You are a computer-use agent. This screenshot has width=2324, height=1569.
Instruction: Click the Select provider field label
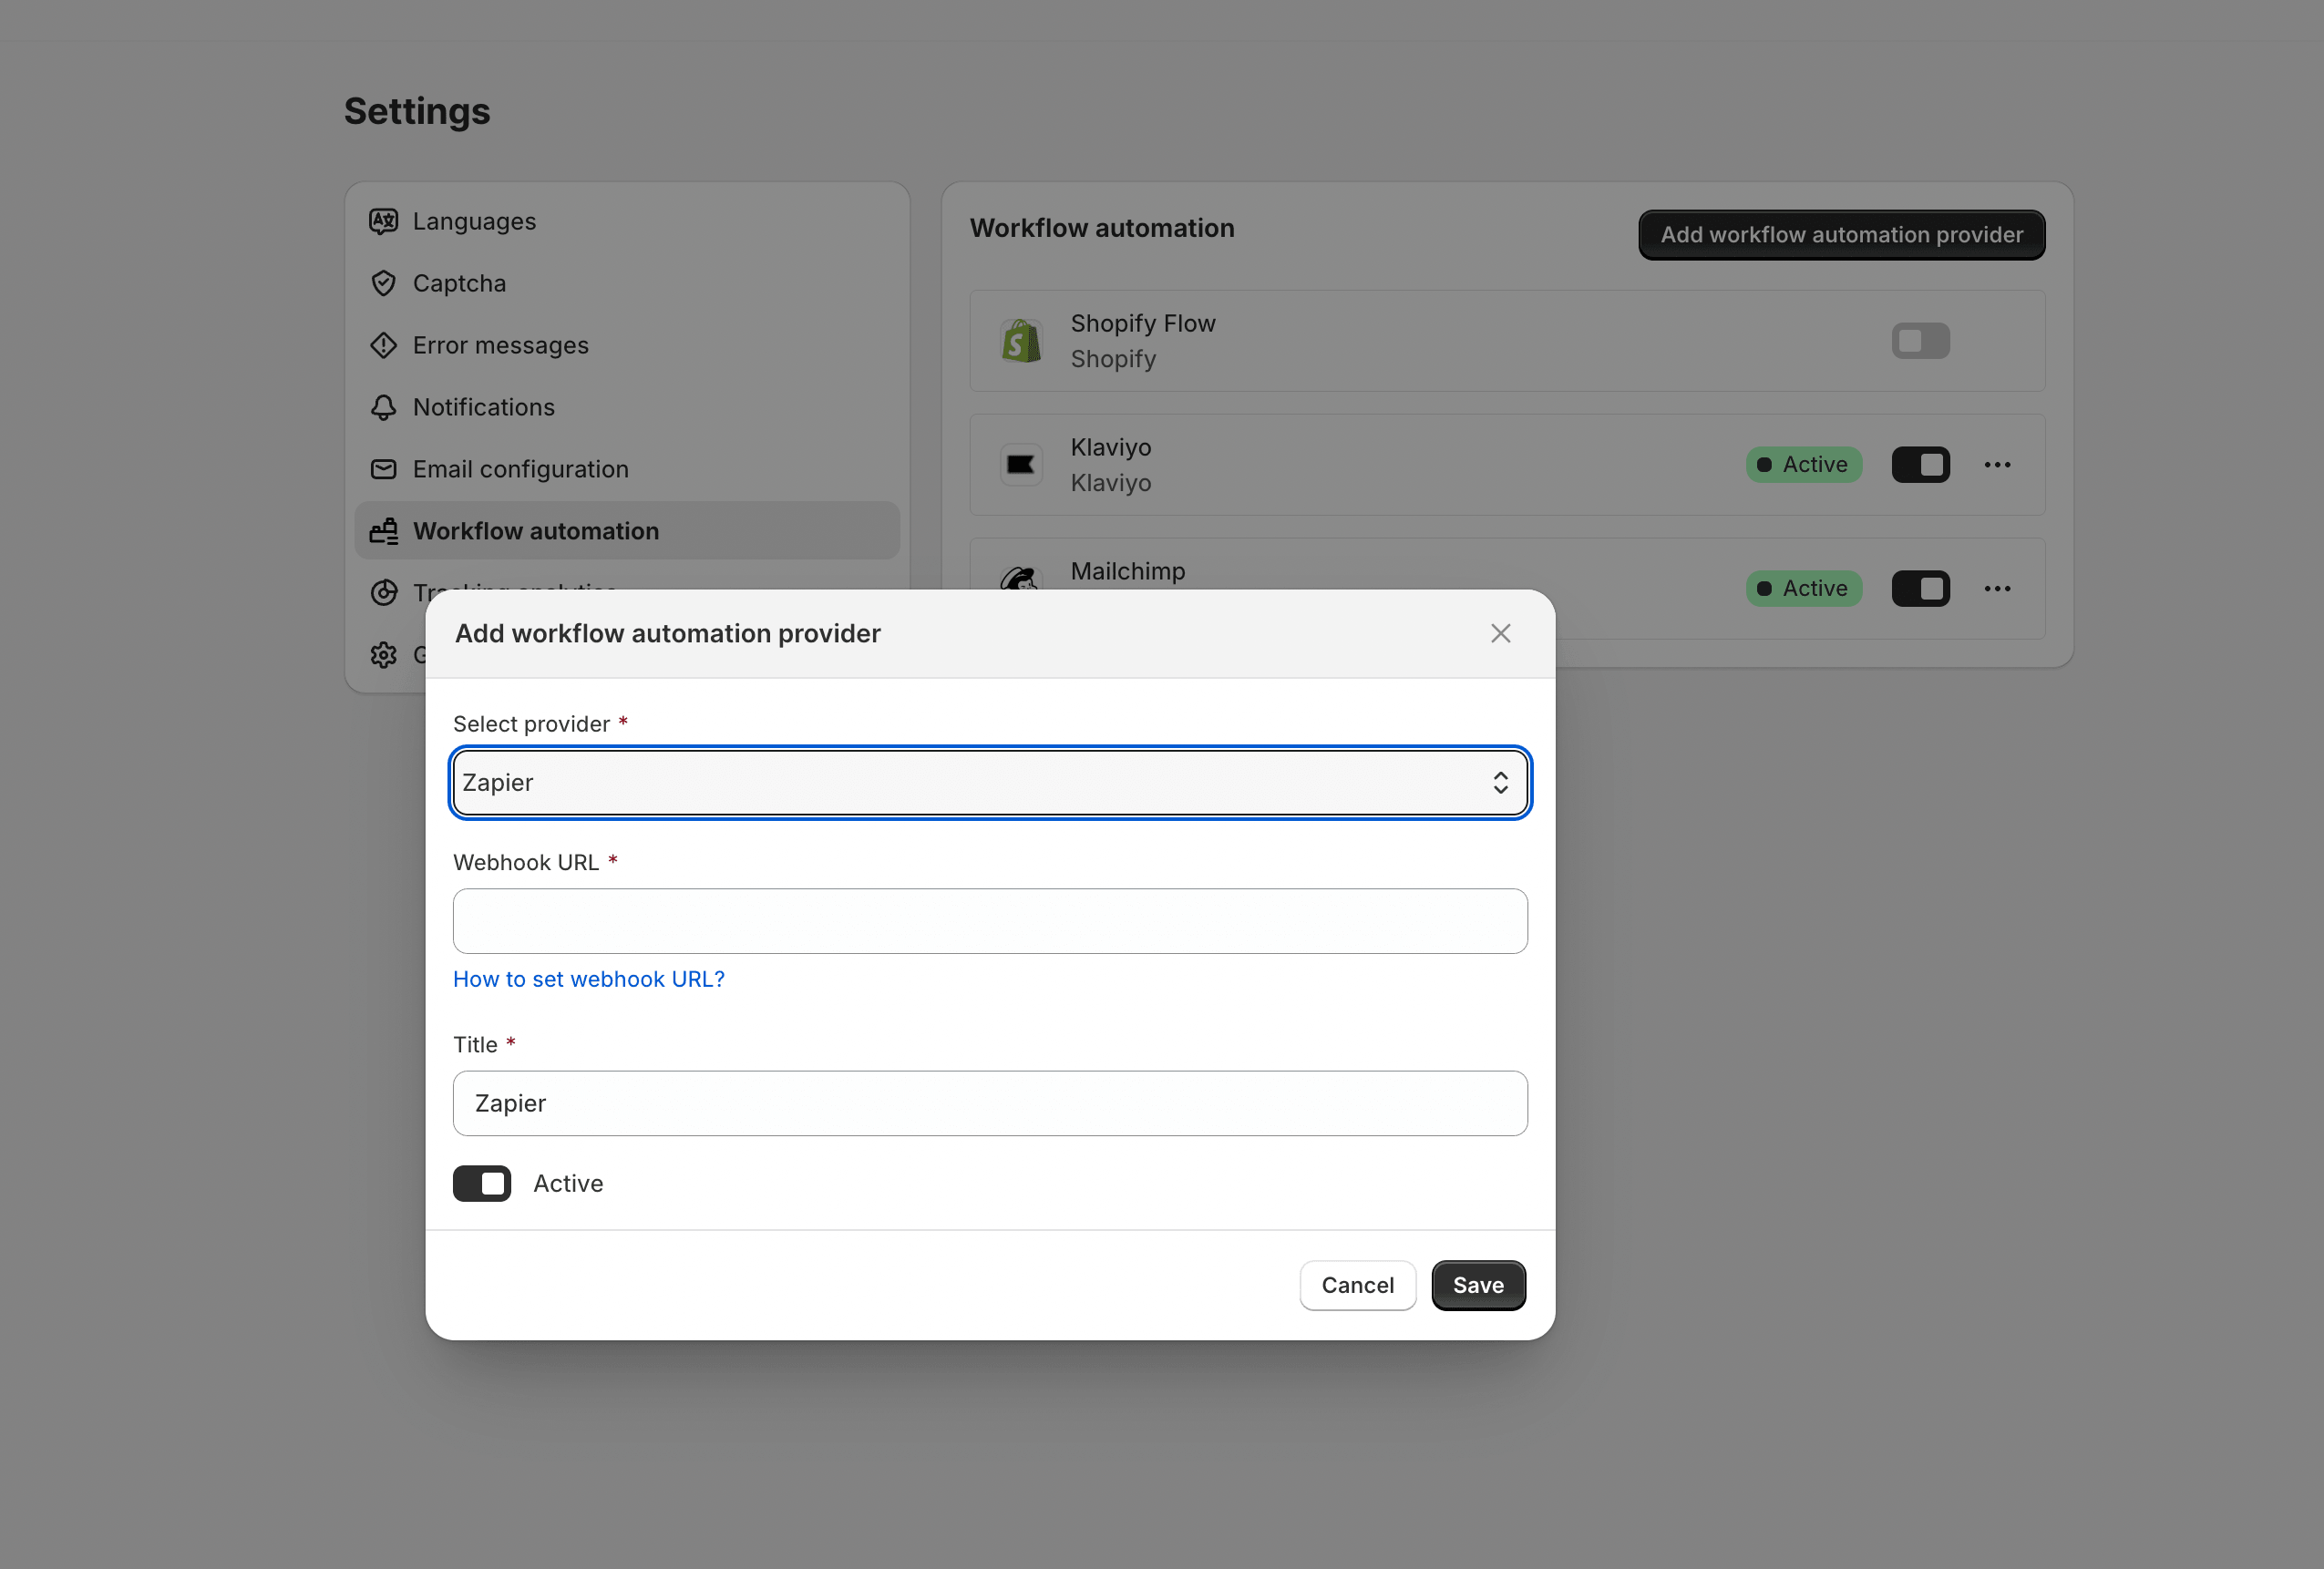pos(531,724)
